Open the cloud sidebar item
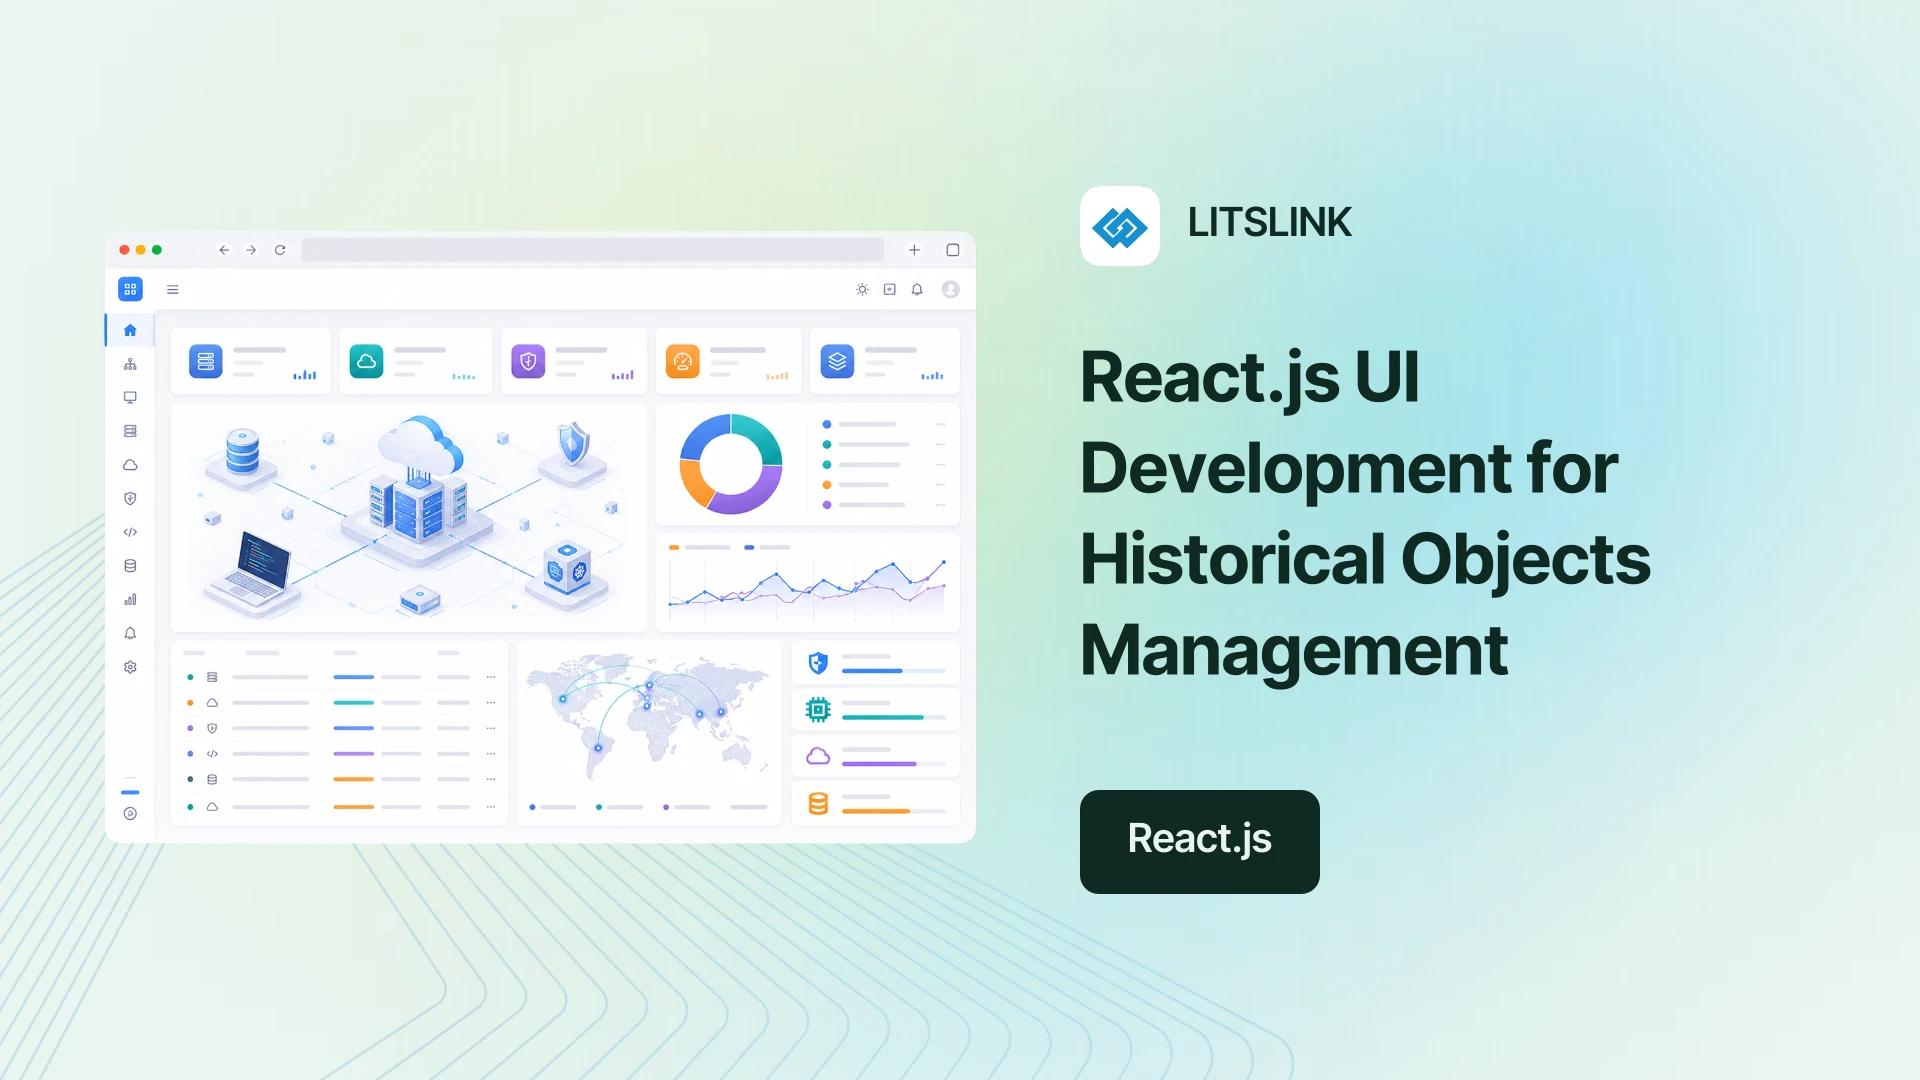 pyautogui.click(x=130, y=465)
